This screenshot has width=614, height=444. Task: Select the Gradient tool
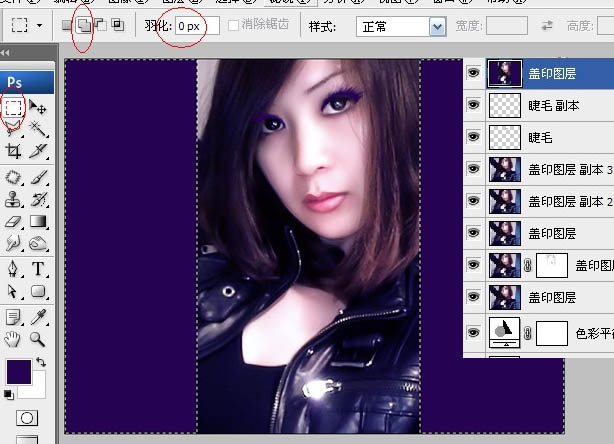pyautogui.click(x=38, y=222)
